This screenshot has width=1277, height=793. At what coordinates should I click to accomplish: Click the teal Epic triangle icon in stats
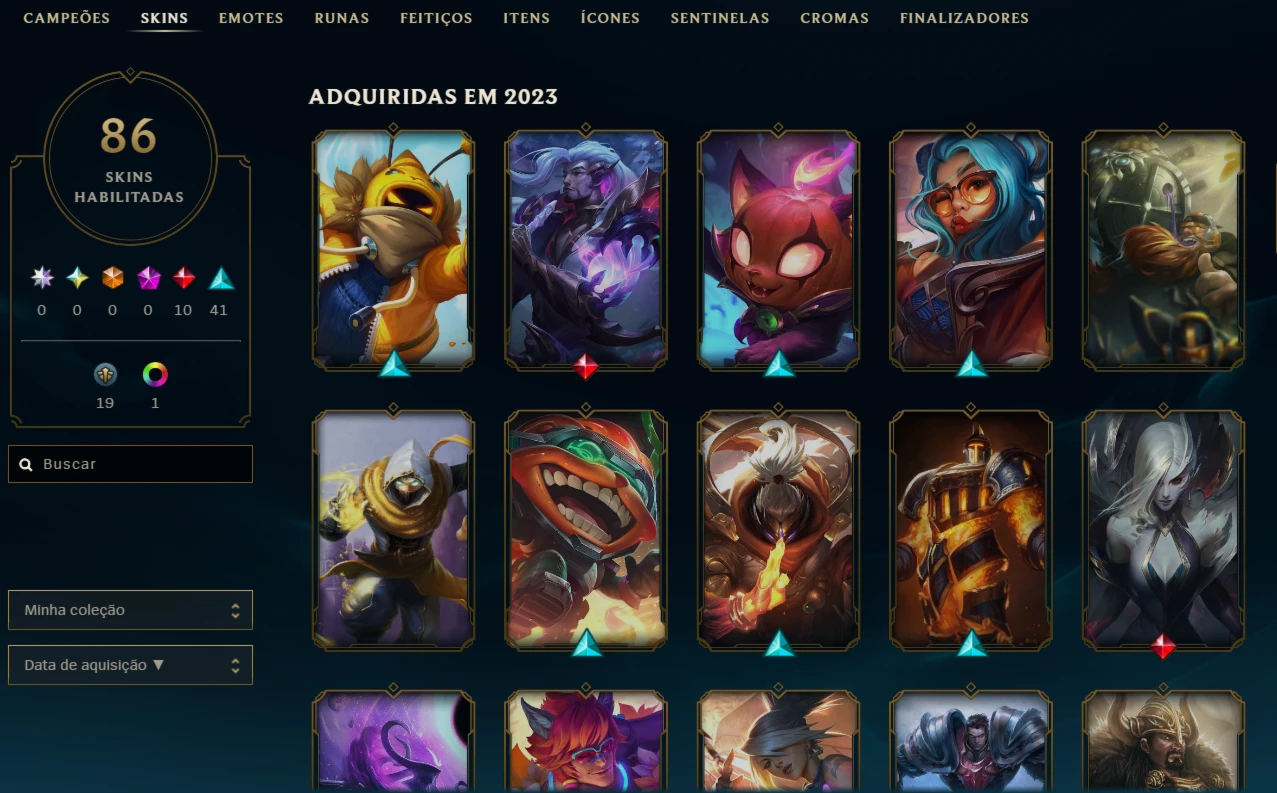(x=220, y=278)
